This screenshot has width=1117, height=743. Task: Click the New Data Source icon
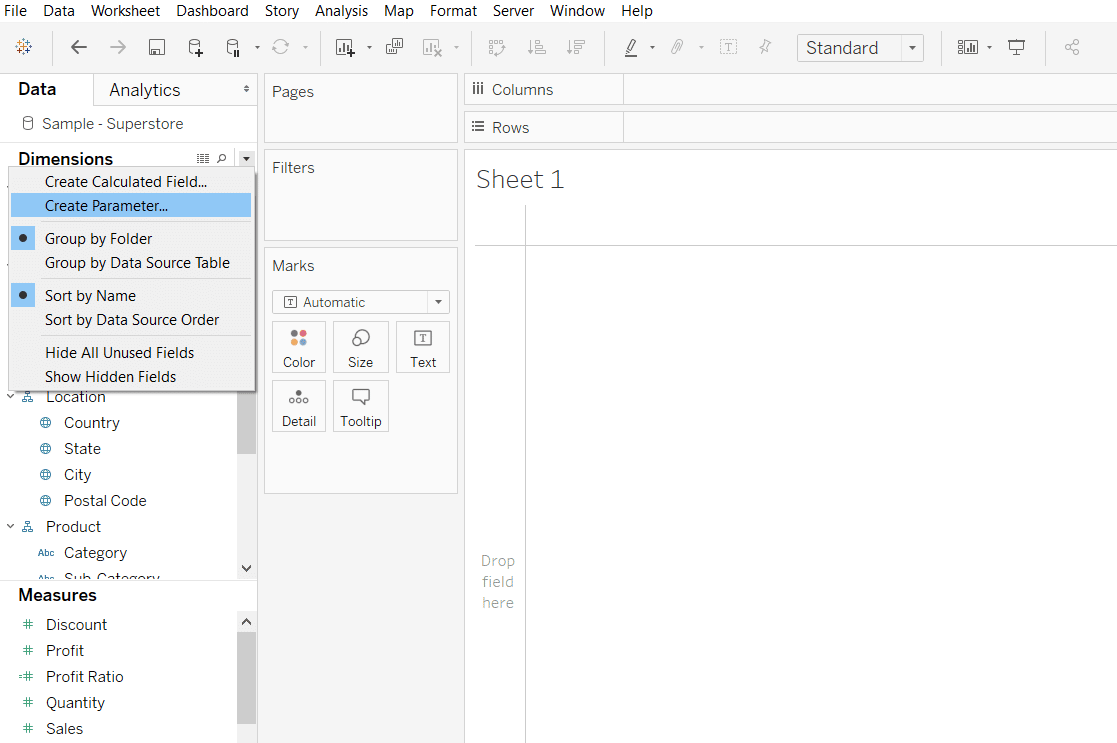(195, 47)
